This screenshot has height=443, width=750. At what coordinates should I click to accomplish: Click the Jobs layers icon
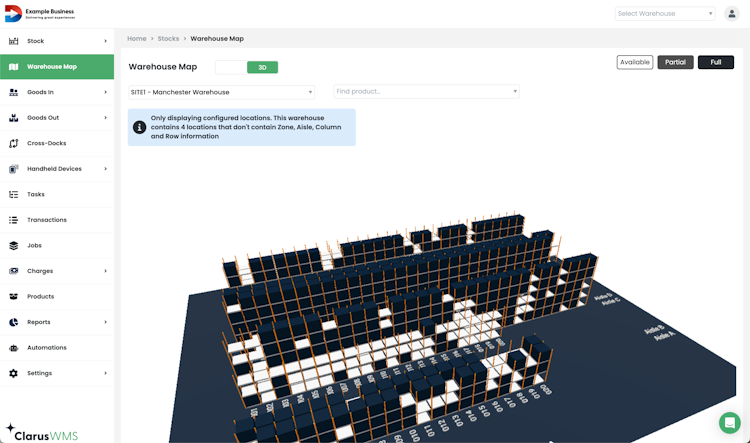13,245
